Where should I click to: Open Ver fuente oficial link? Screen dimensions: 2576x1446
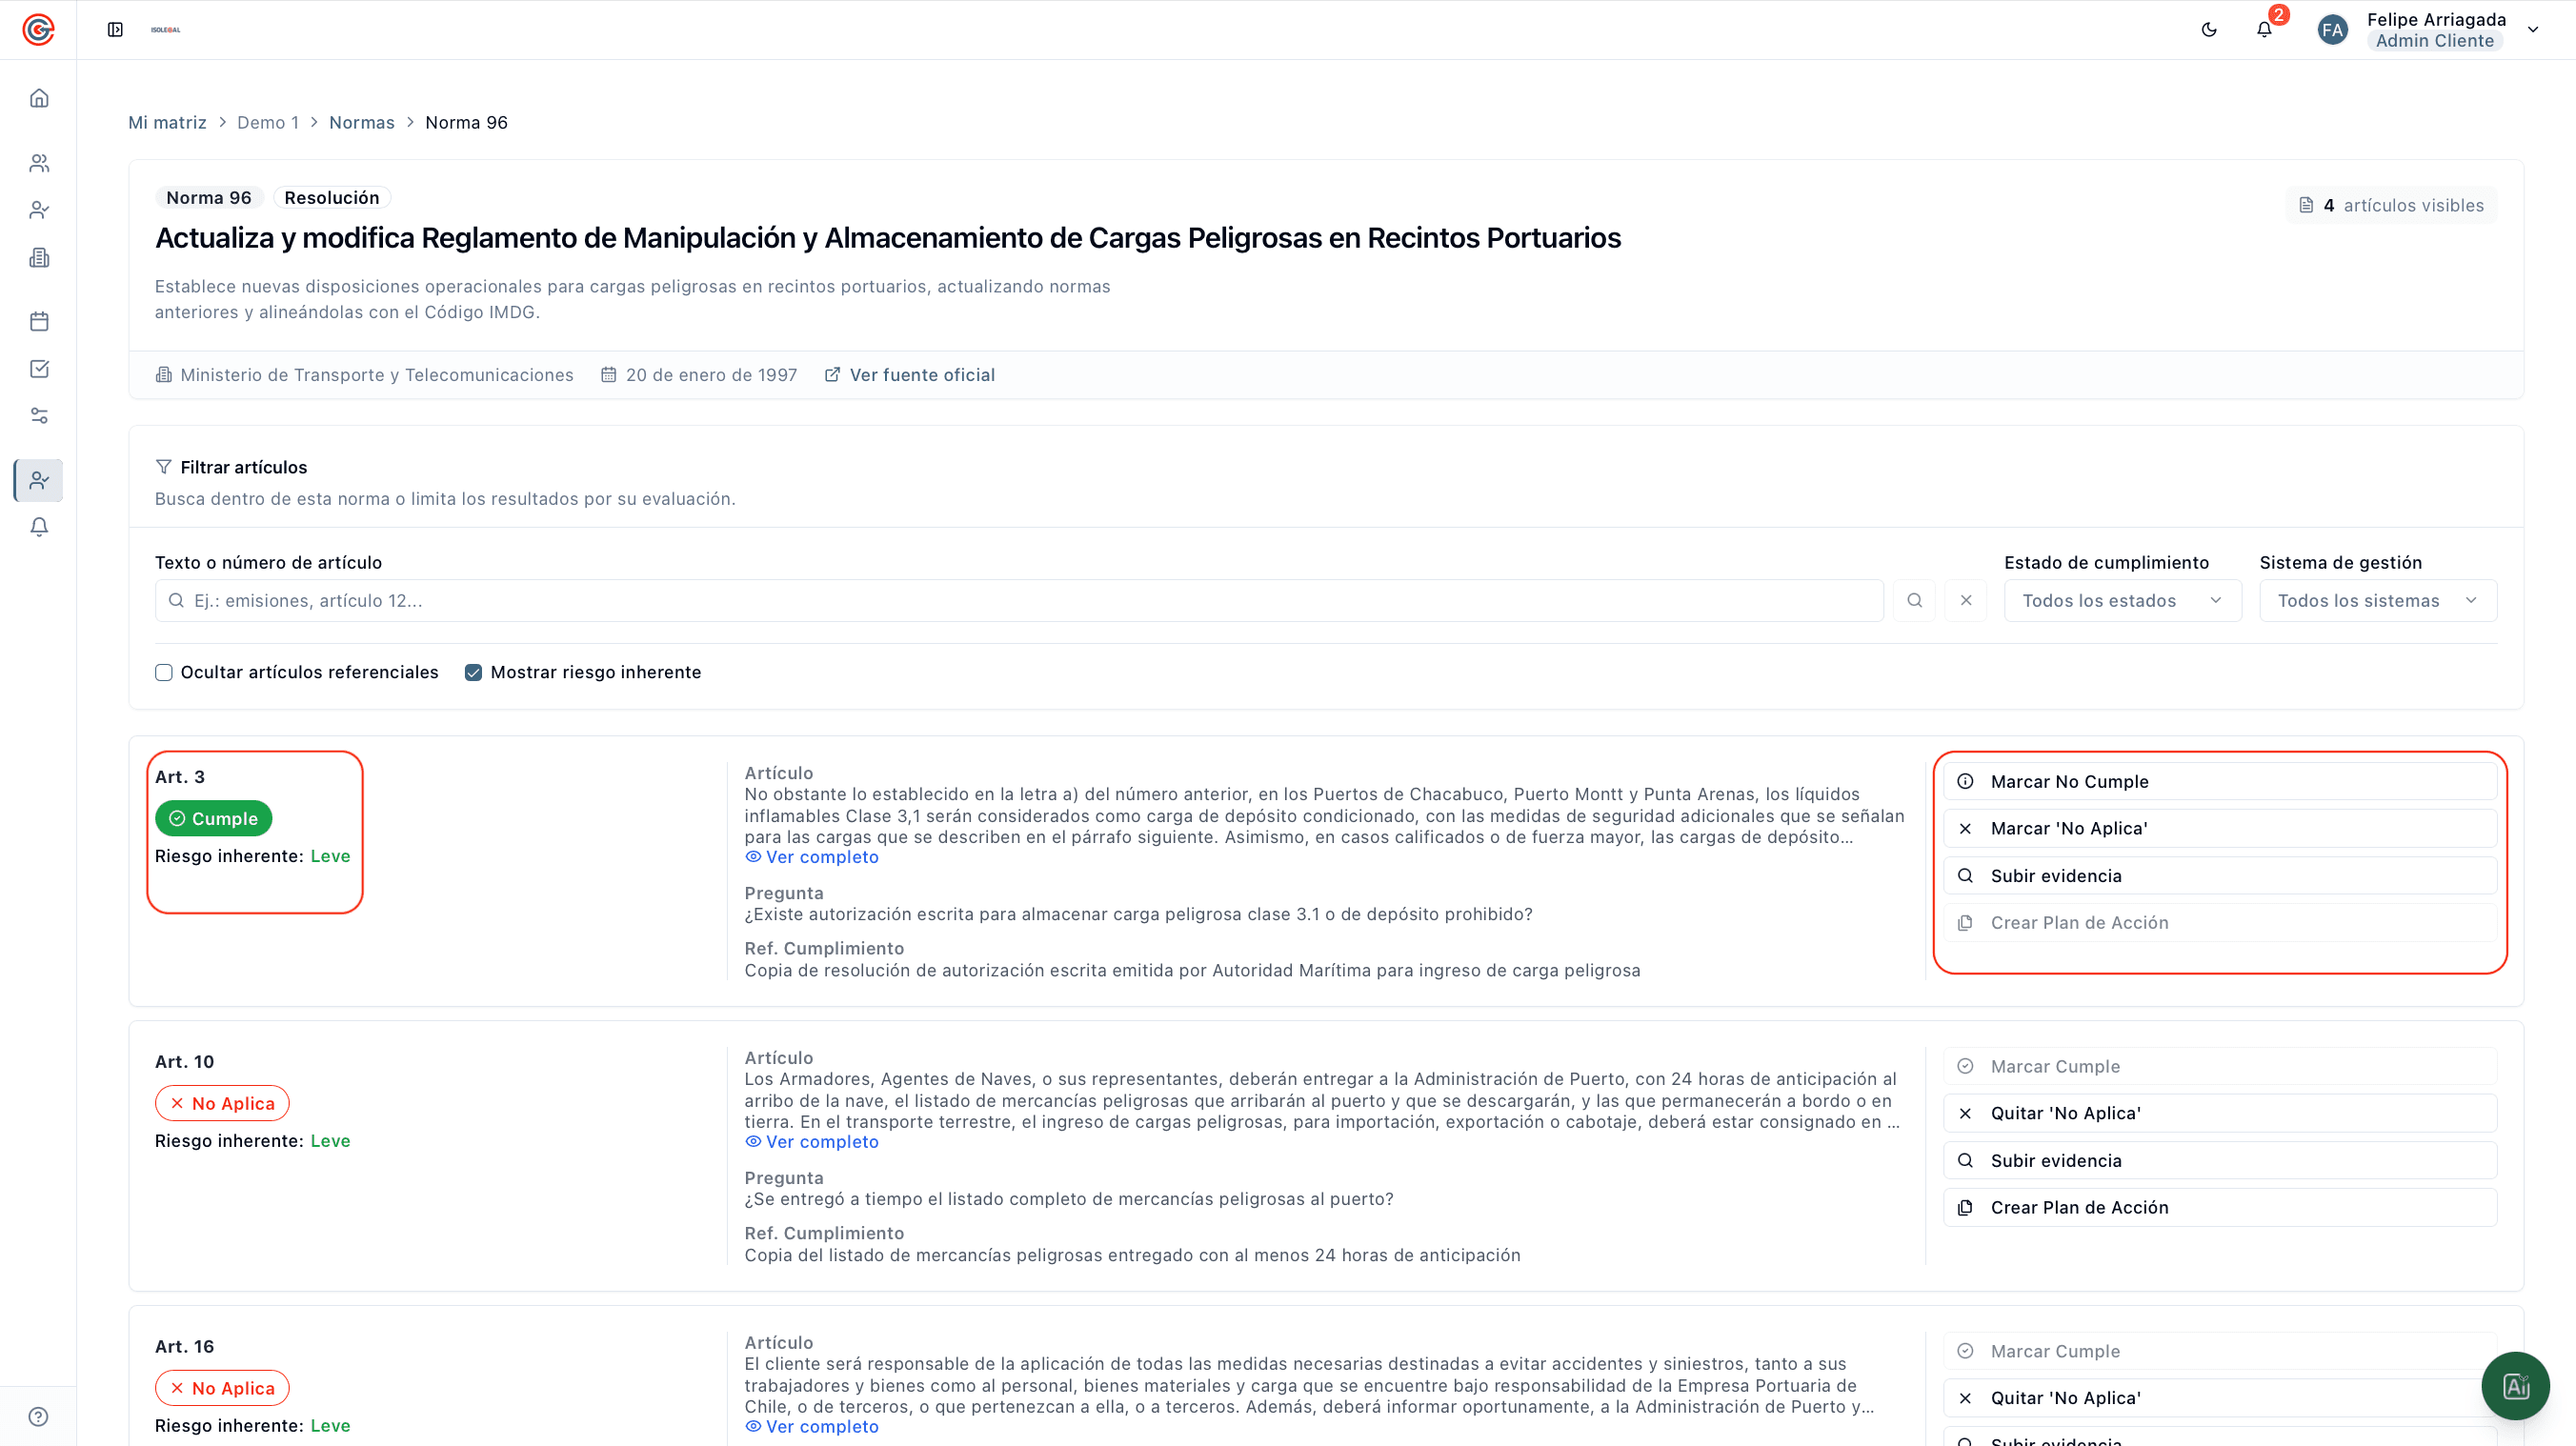910,375
